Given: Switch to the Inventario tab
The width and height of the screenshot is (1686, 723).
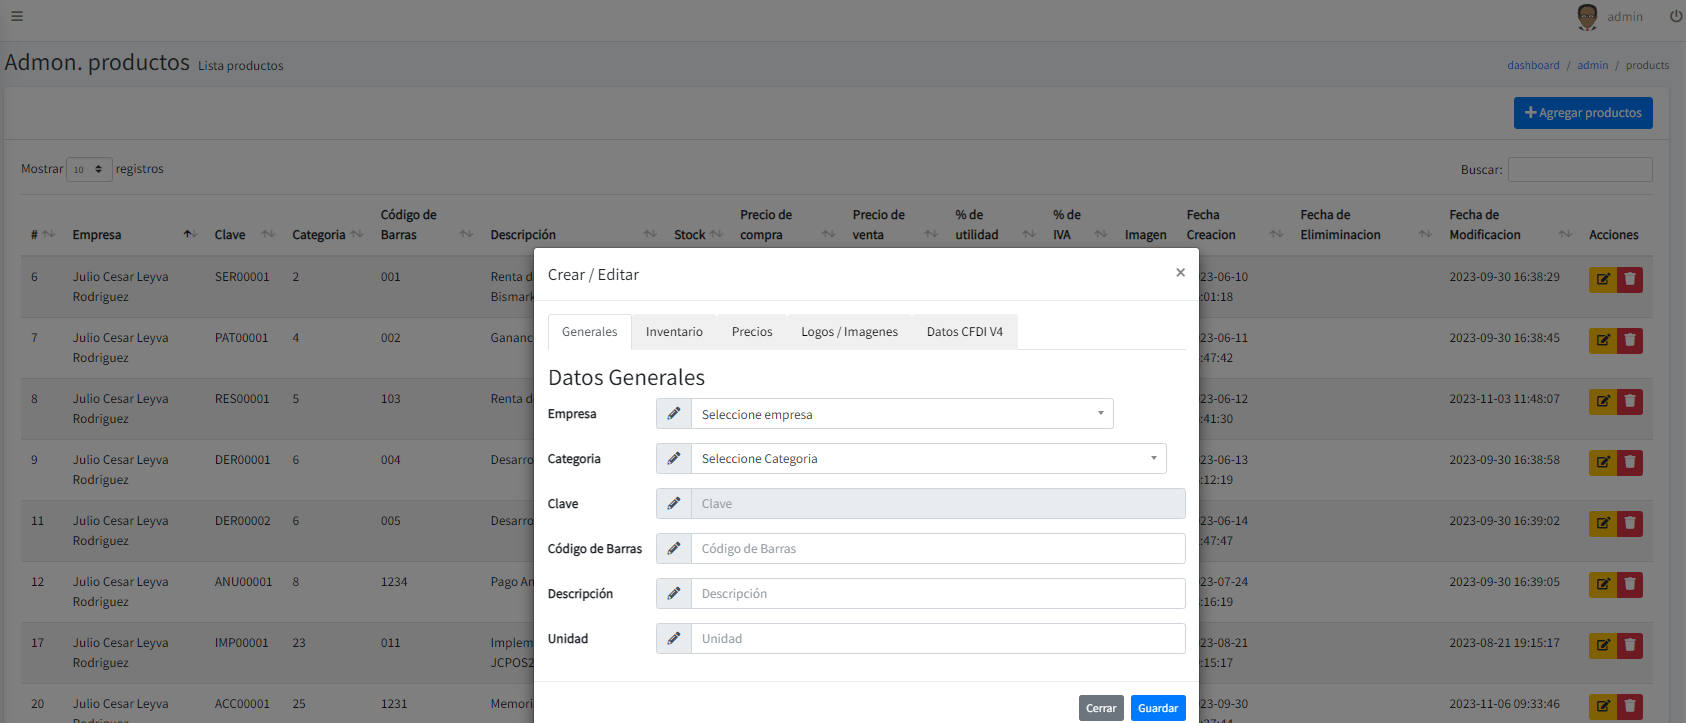Looking at the screenshot, I should coord(674,332).
